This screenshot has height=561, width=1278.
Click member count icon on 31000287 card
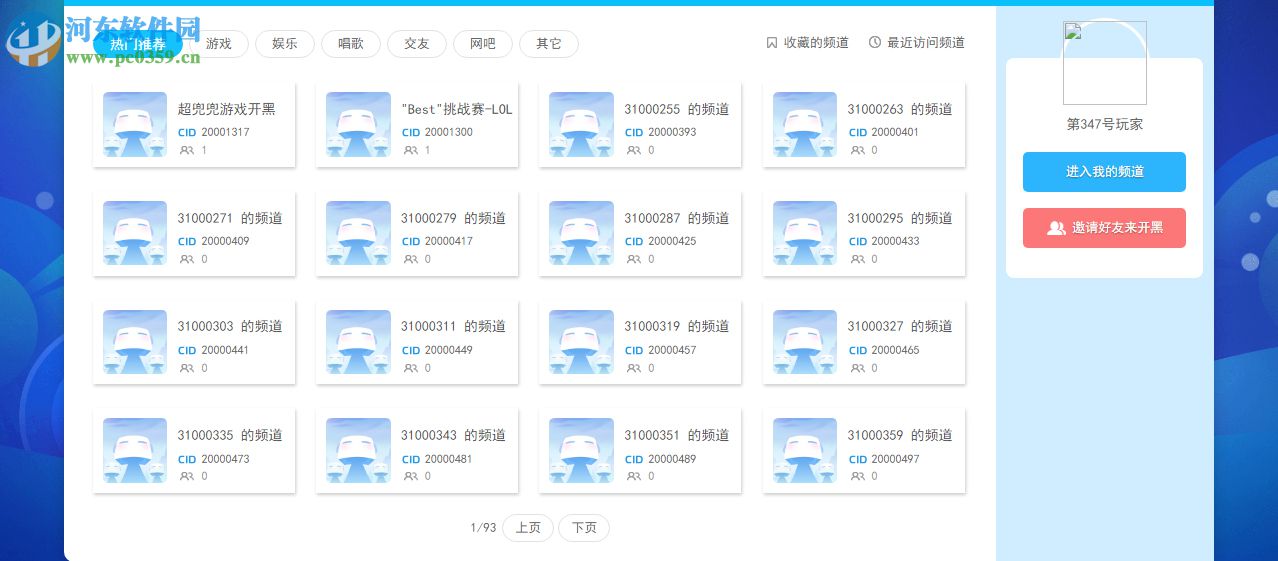[633, 259]
